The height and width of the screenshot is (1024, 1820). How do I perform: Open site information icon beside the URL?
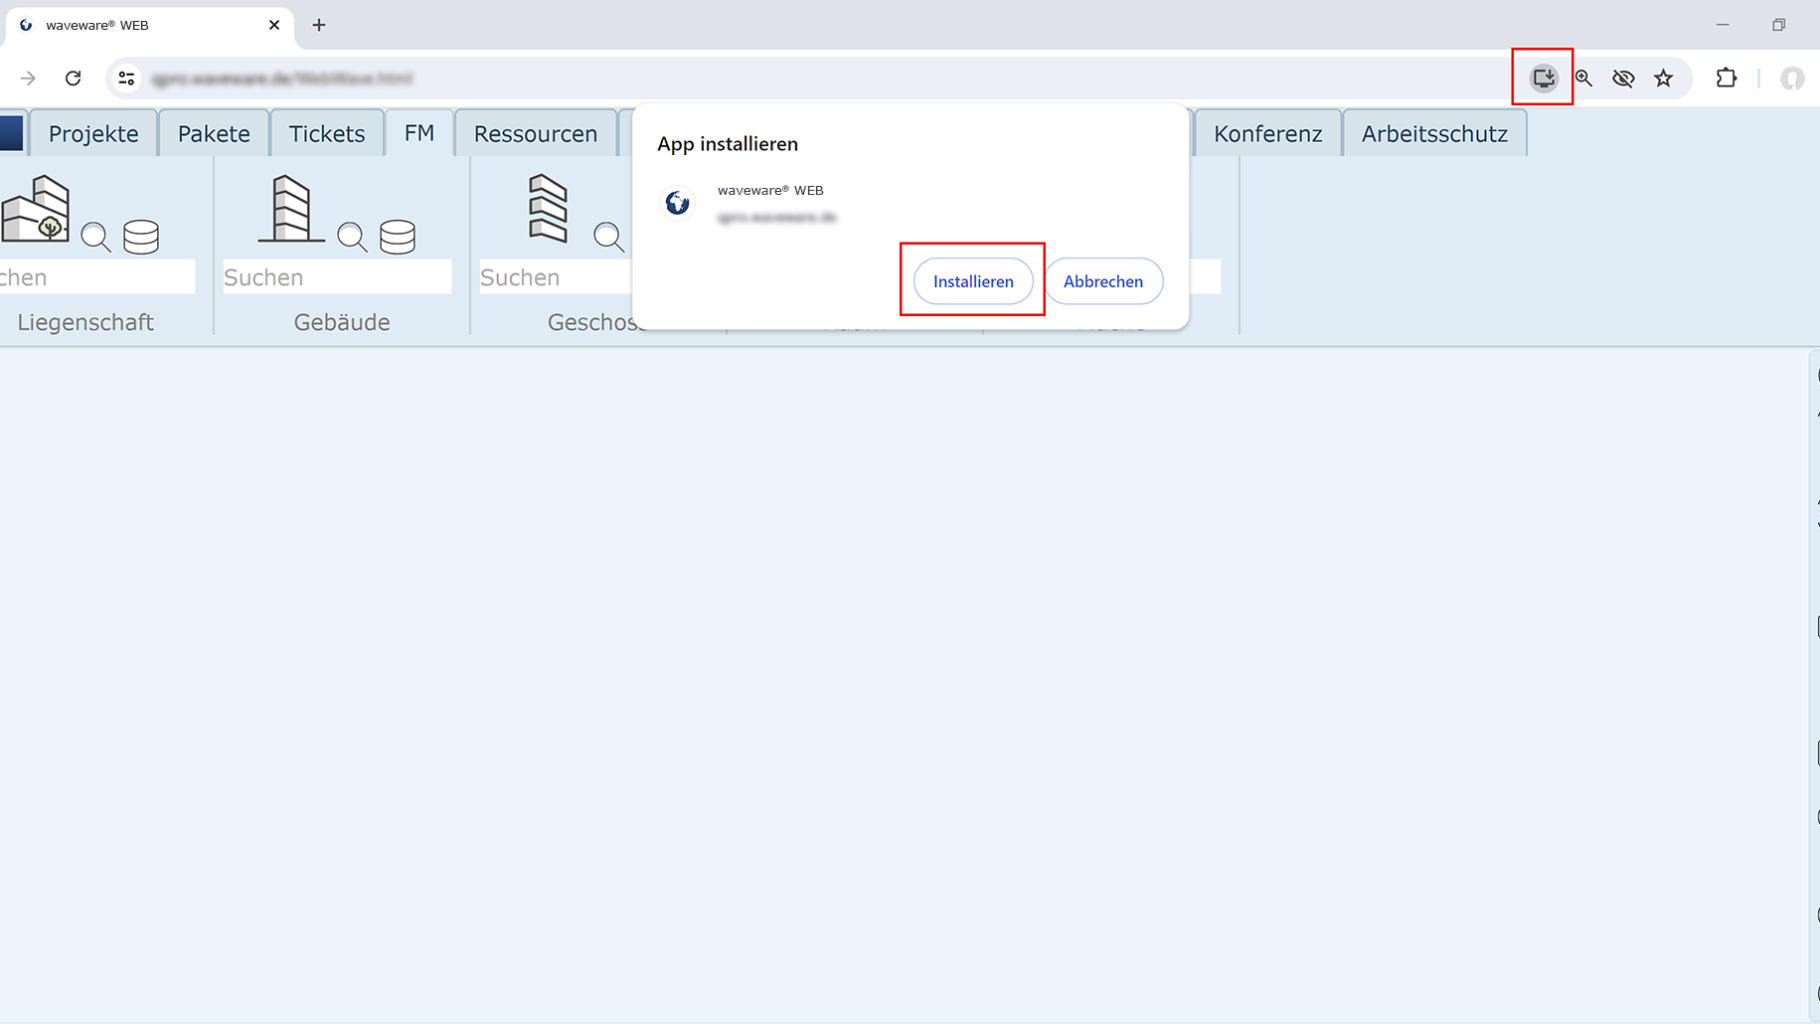coord(126,78)
